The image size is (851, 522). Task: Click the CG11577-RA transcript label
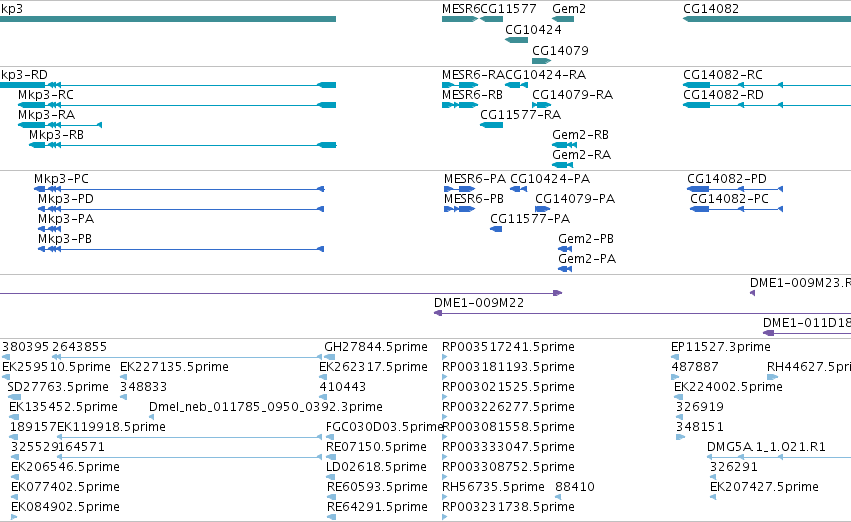pos(520,115)
